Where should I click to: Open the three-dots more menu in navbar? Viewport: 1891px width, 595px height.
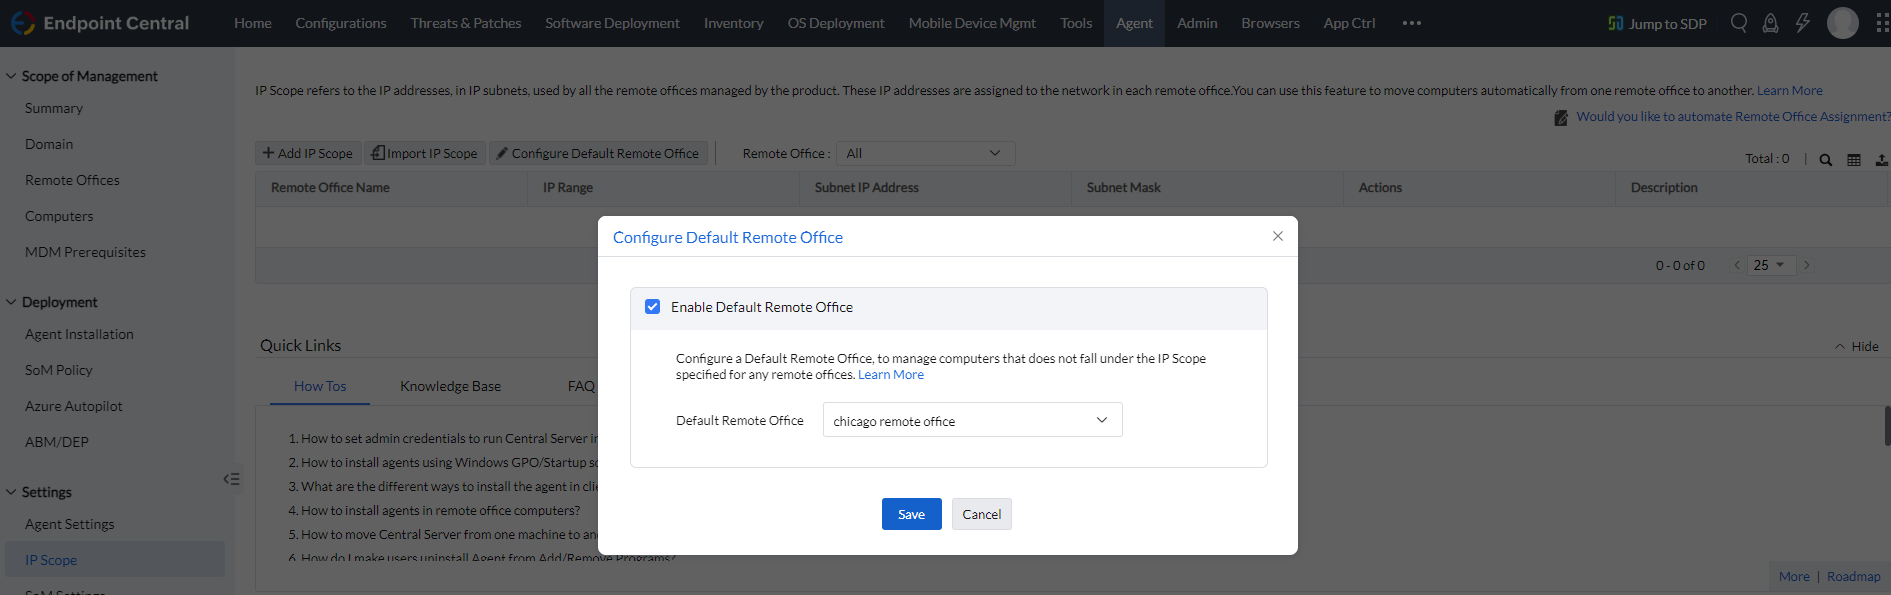1412,23
